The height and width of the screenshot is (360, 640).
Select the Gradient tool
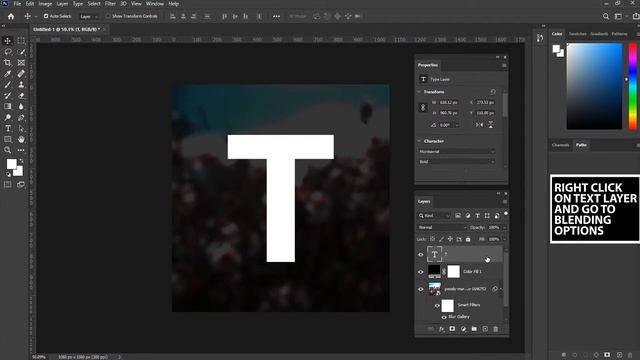(x=8, y=107)
